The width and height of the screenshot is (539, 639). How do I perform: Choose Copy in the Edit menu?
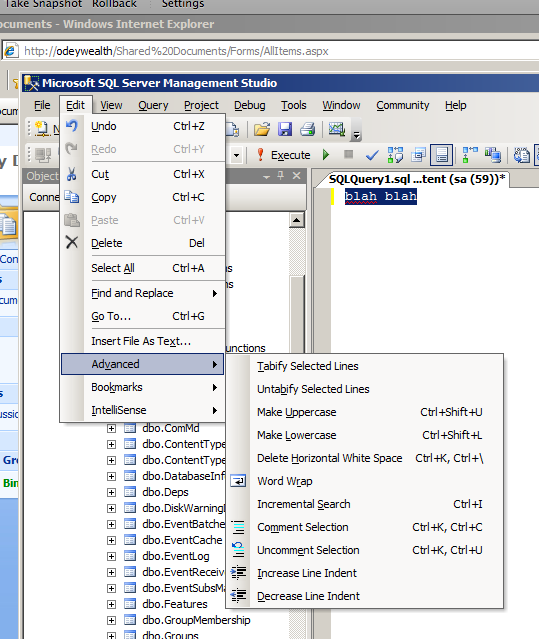[143, 197]
